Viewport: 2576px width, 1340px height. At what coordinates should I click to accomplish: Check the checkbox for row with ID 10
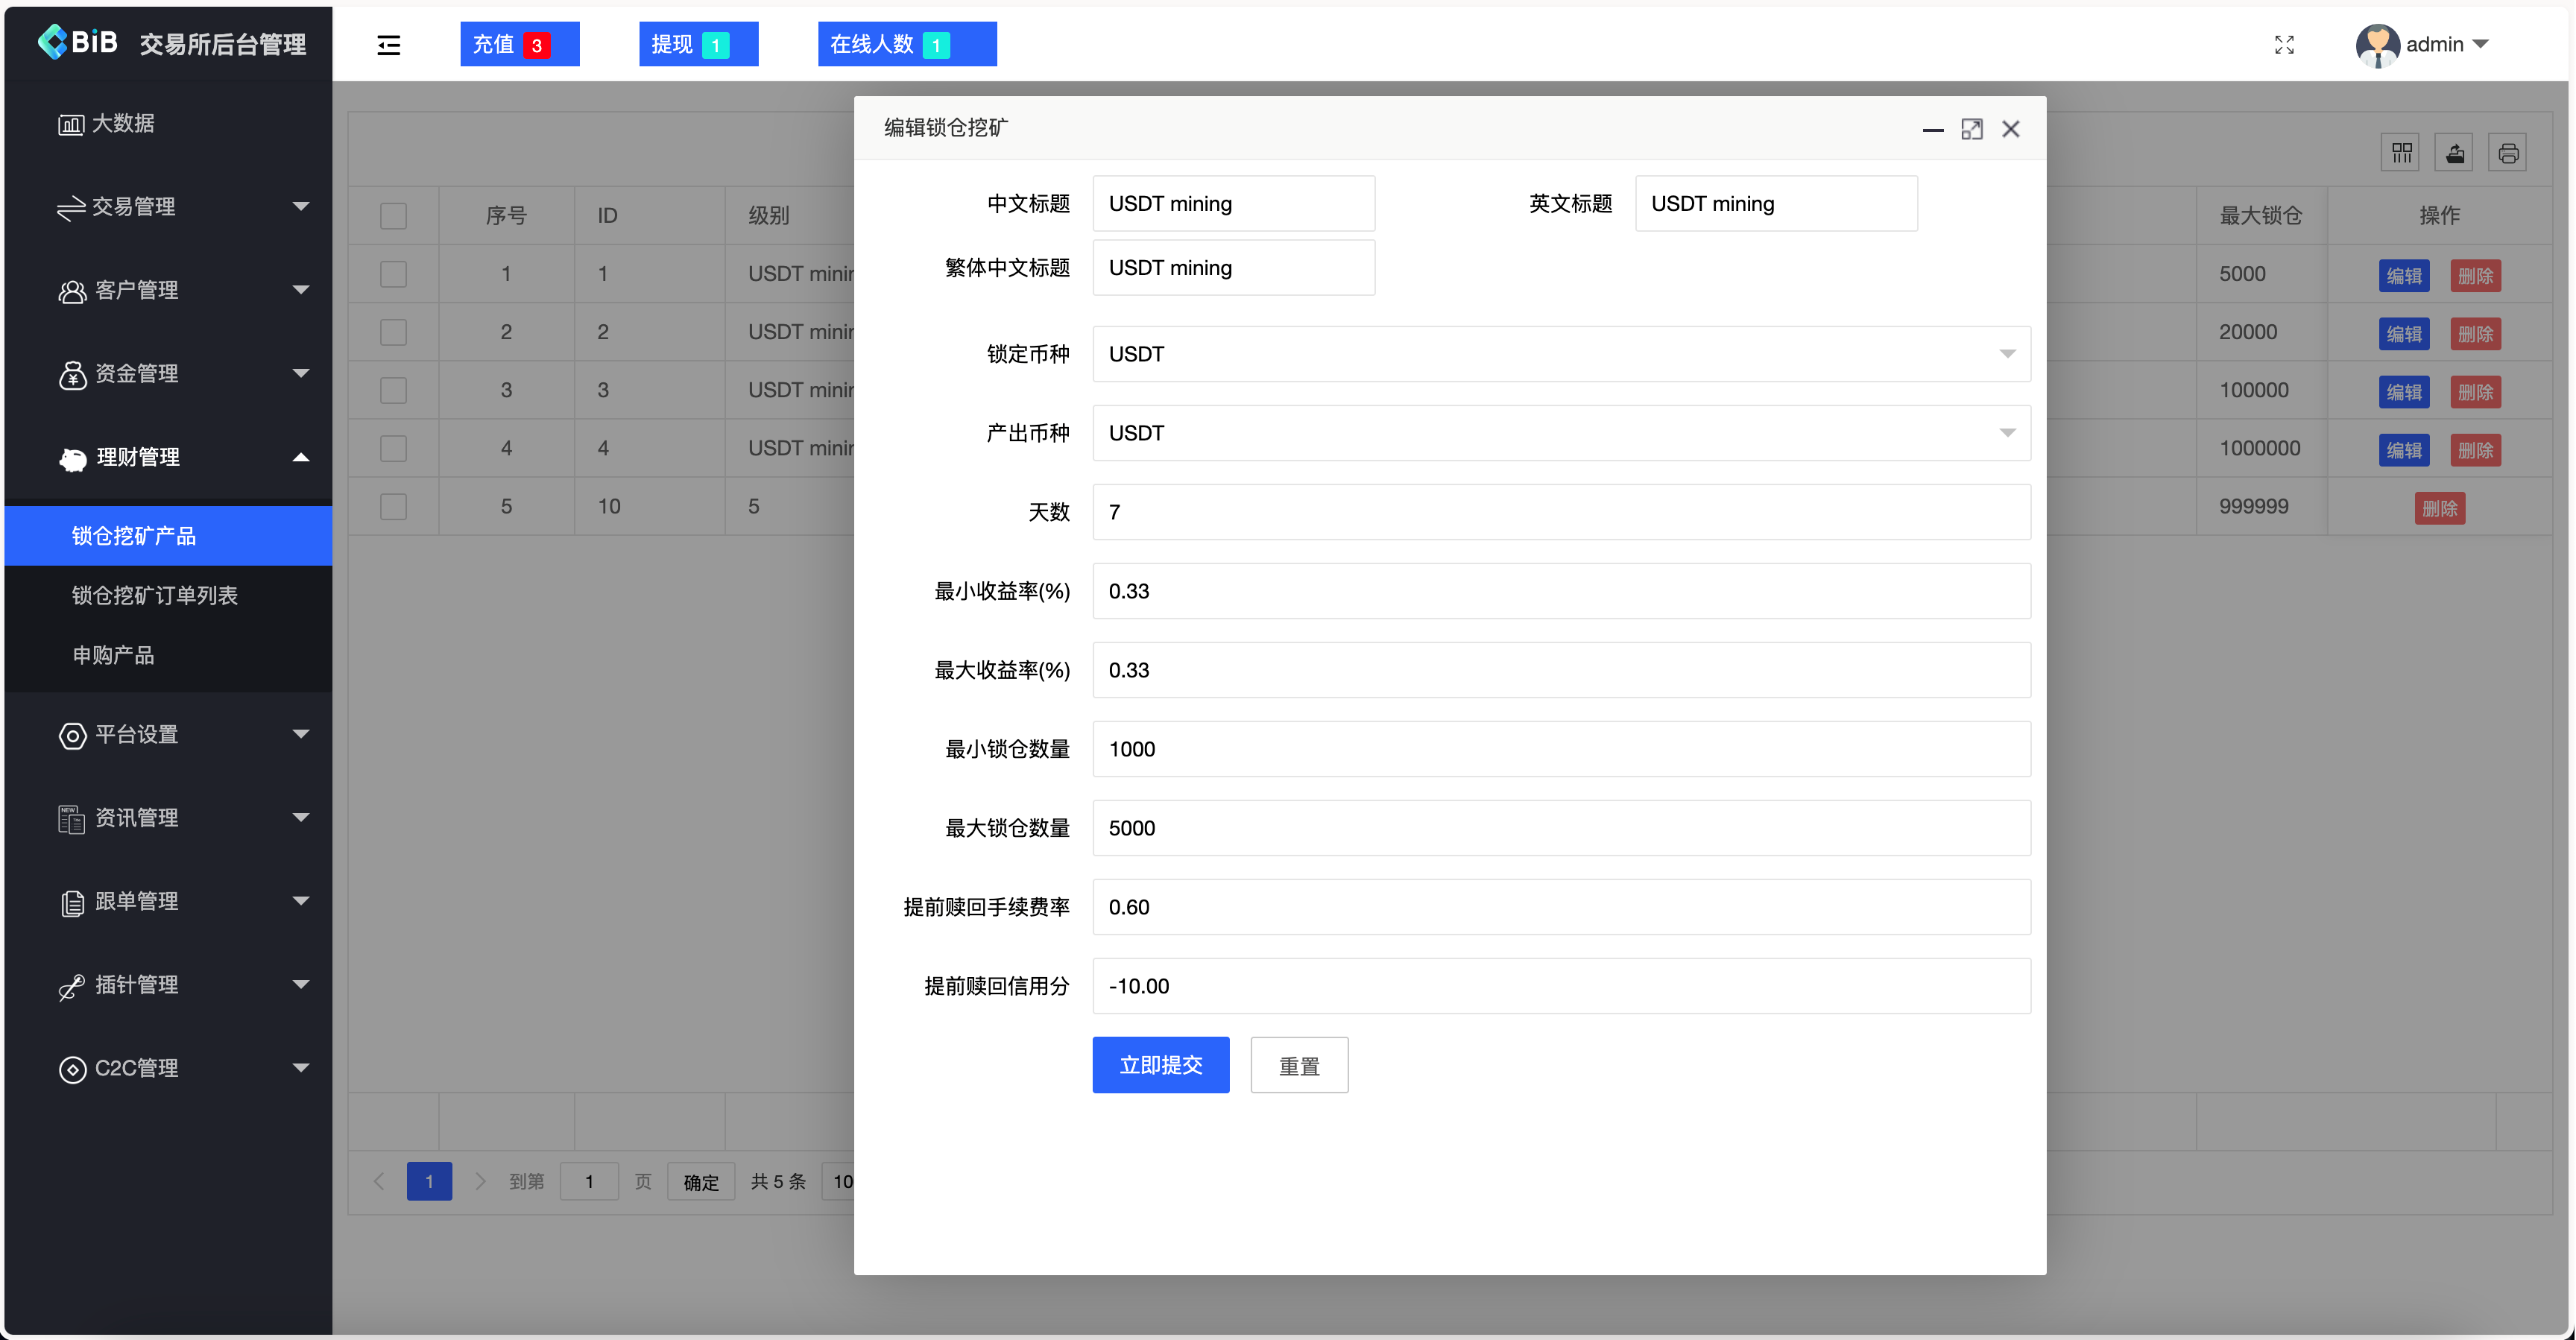pyautogui.click(x=393, y=506)
